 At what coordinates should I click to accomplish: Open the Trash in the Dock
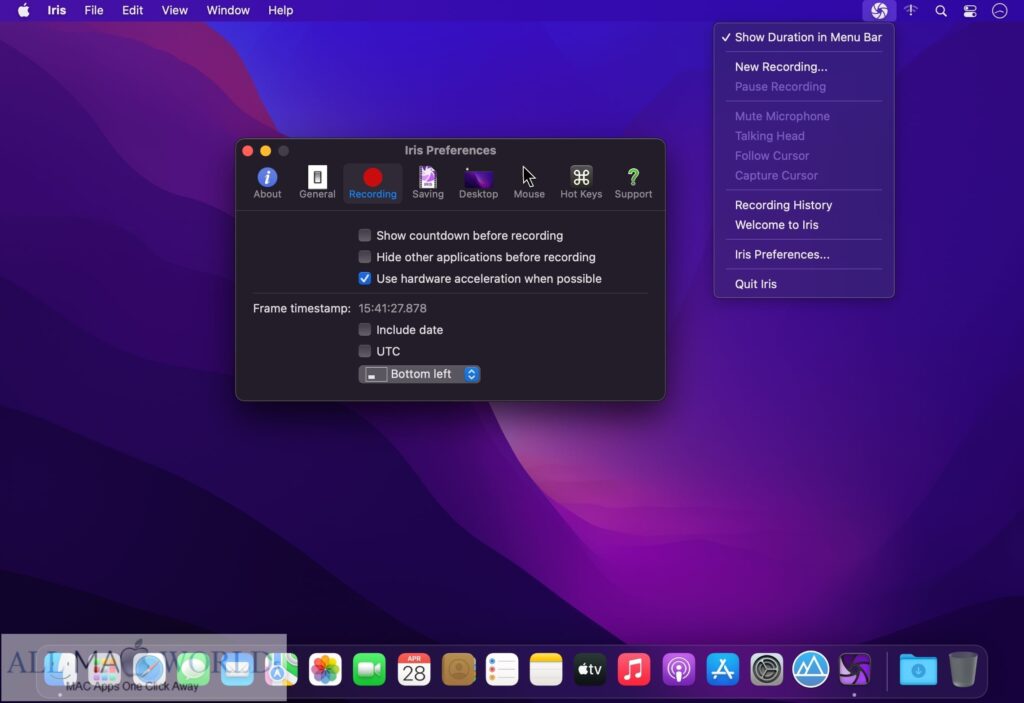click(963, 670)
